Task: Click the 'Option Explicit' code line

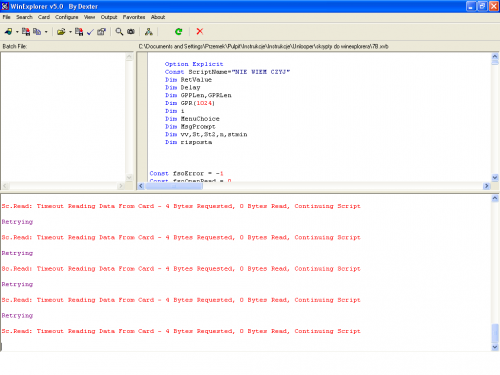Action: click(194, 64)
